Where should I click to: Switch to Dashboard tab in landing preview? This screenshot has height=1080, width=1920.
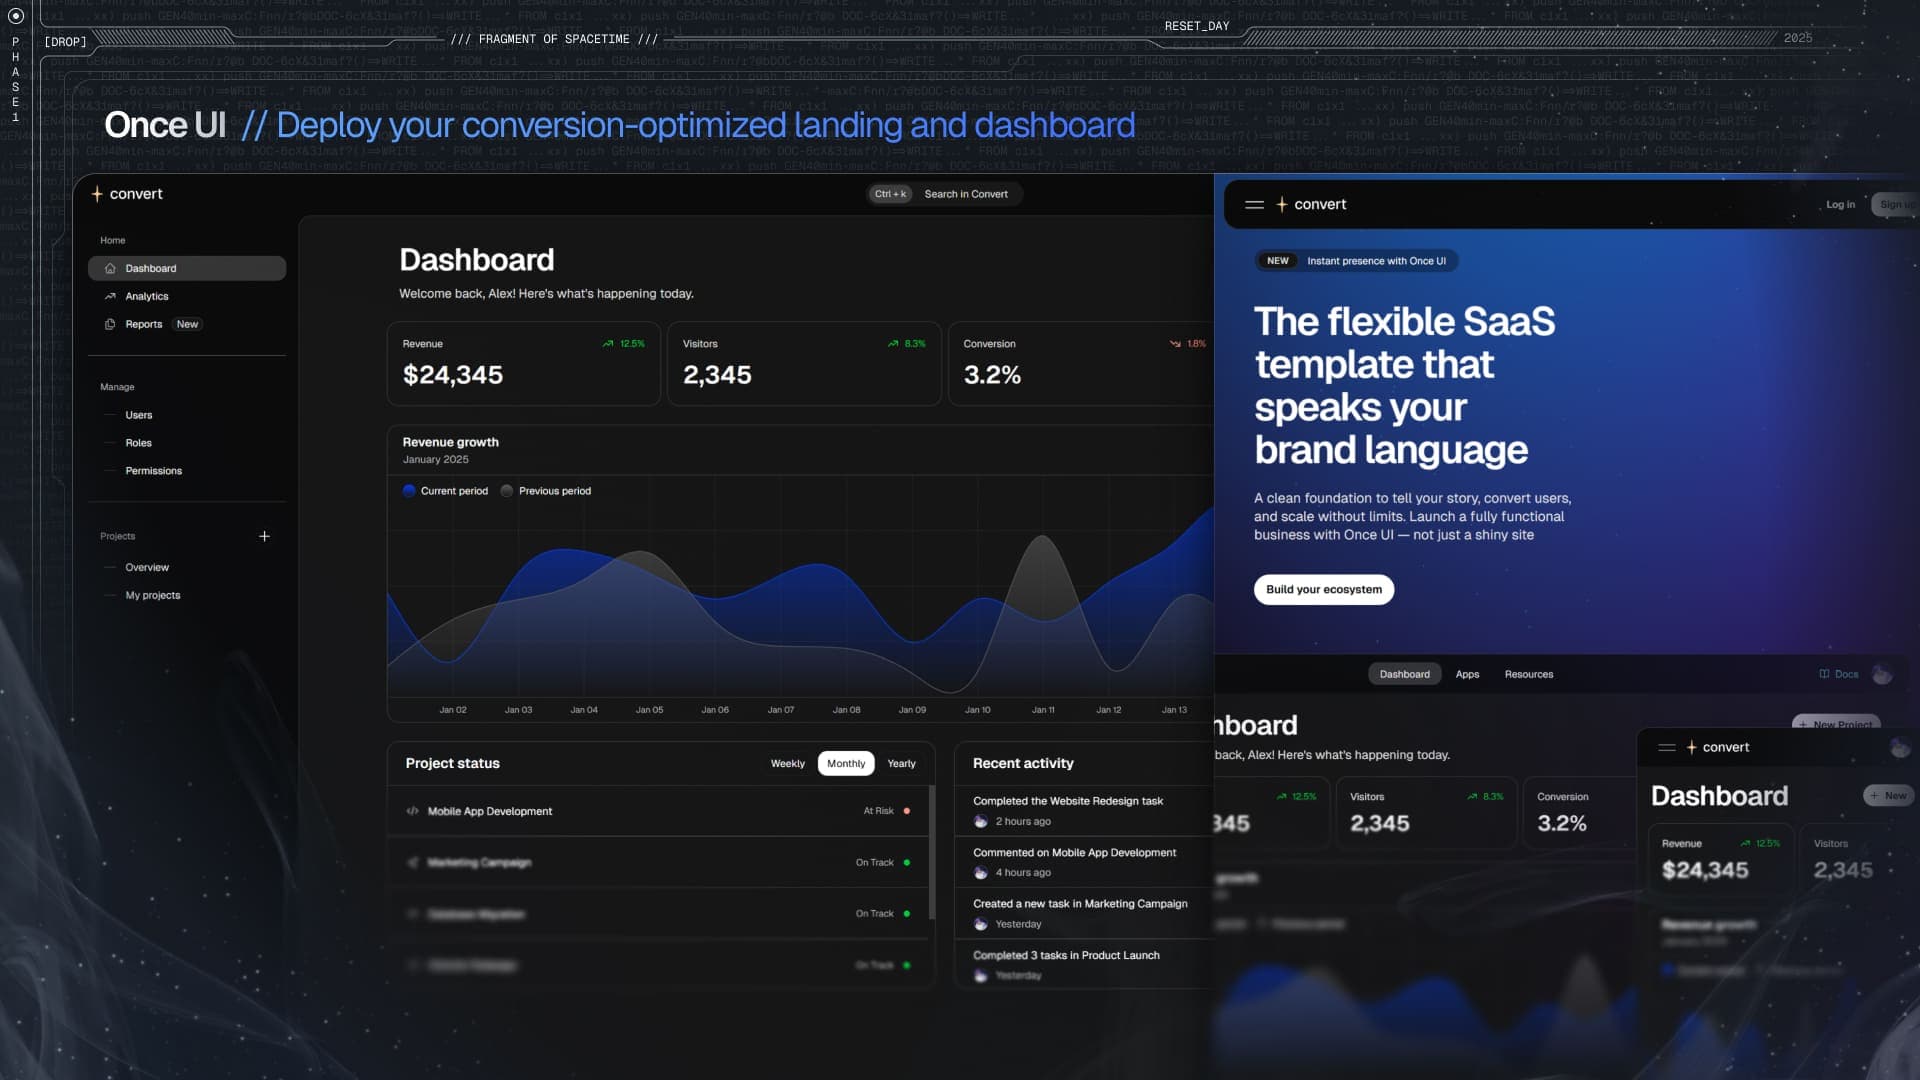1405,674
